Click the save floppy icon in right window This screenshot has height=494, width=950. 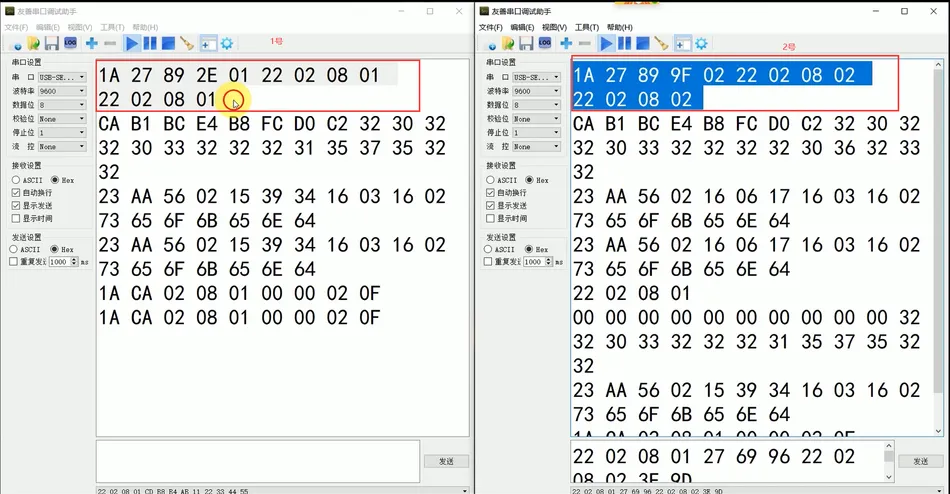[526, 43]
